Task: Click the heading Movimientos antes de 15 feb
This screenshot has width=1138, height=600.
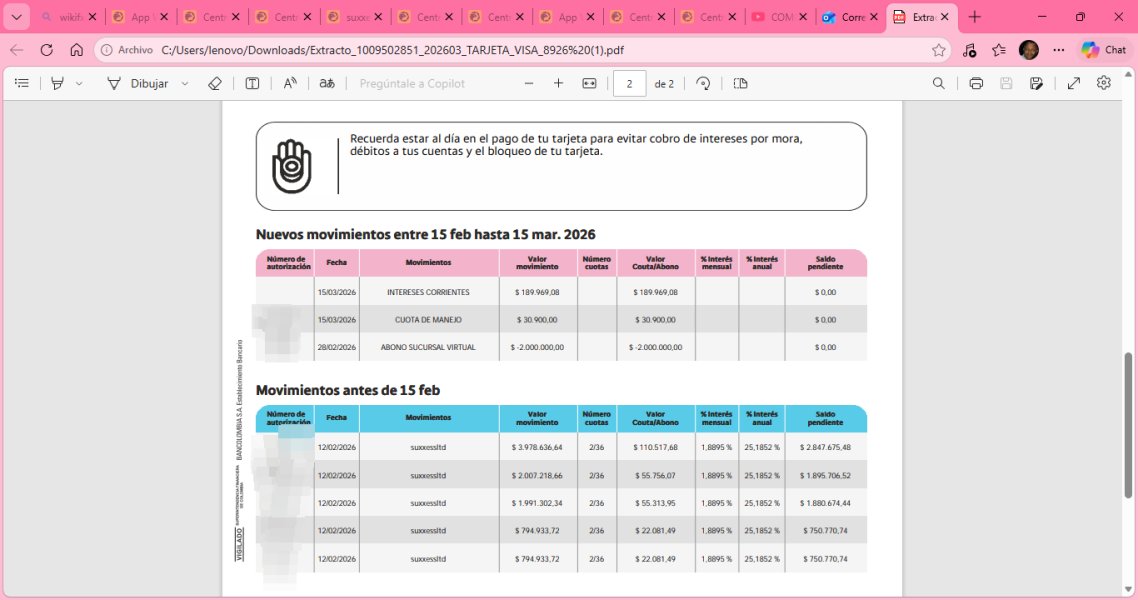Action: pyautogui.click(x=348, y=390)
